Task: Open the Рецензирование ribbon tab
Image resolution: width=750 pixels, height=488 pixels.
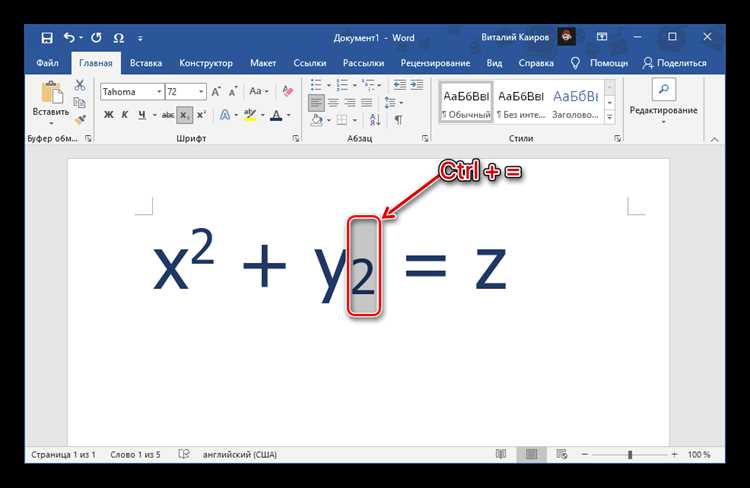Action: [435, 63]
